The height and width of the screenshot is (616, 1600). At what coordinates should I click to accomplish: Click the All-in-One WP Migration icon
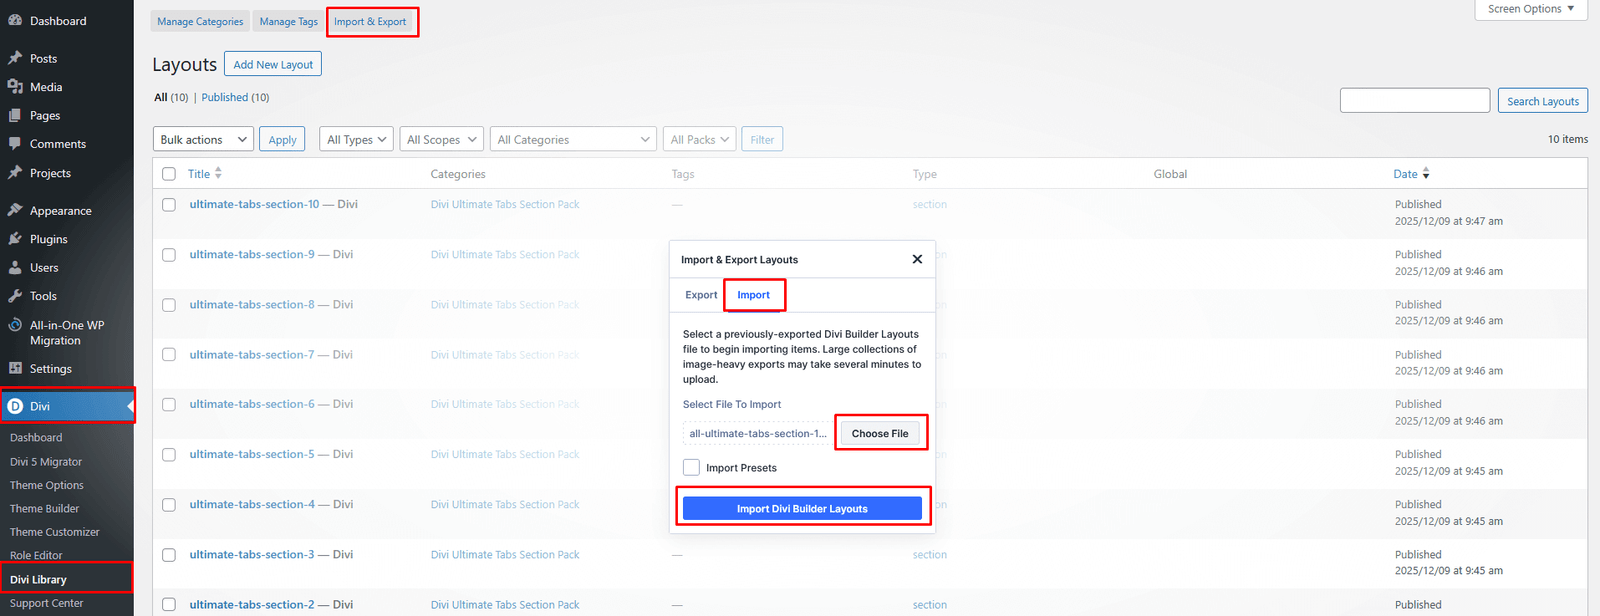(15, 325)
